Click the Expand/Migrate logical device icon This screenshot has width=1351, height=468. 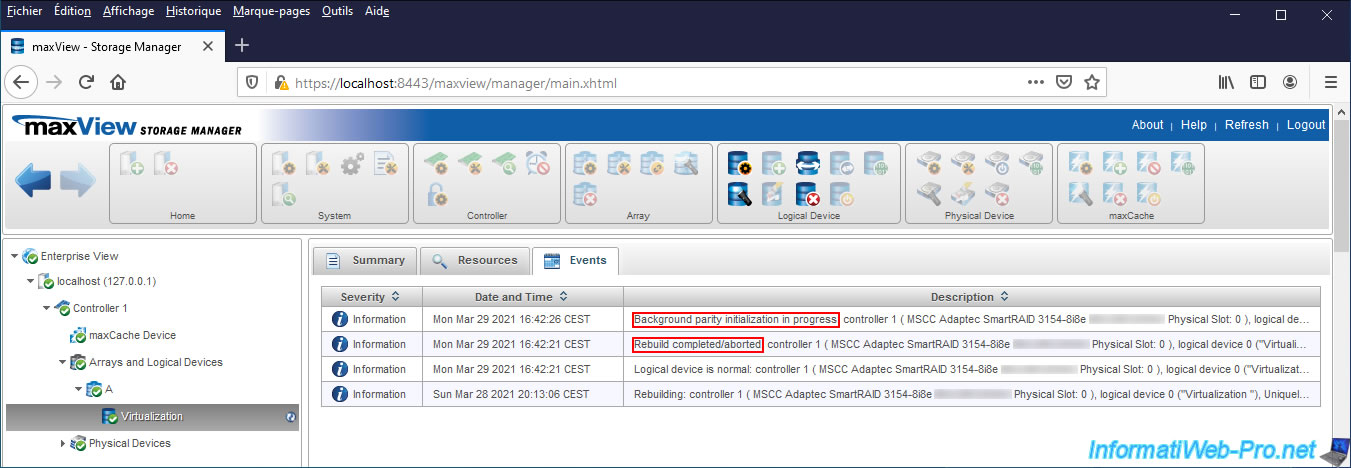(x=807, y=163)
